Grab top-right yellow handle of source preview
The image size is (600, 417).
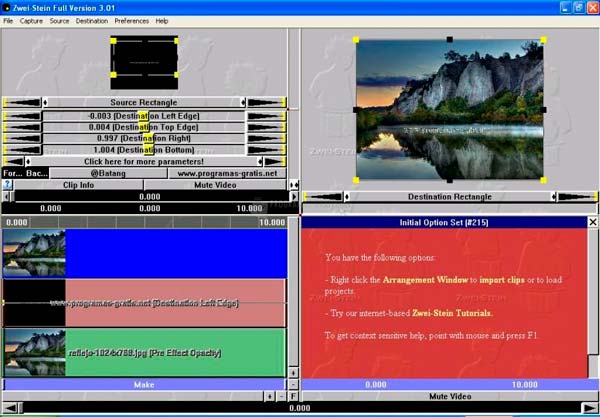(x=176, y=41)
